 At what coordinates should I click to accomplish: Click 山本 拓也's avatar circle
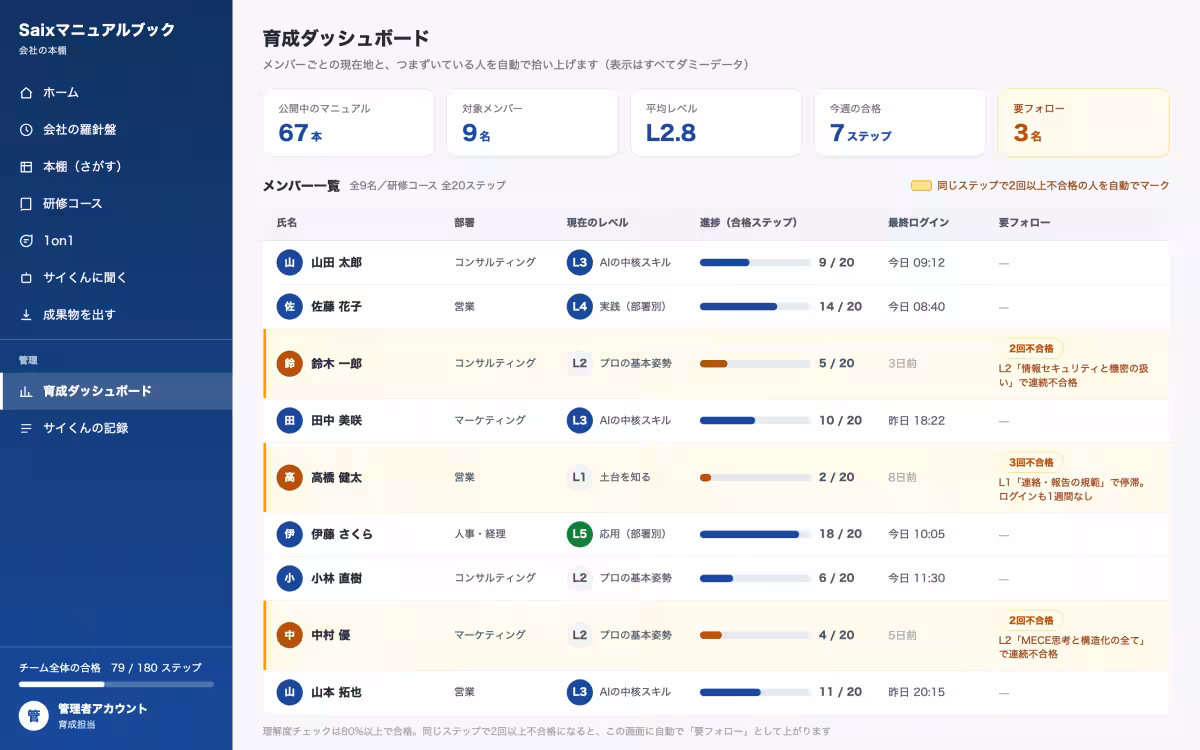coord(289,692)
